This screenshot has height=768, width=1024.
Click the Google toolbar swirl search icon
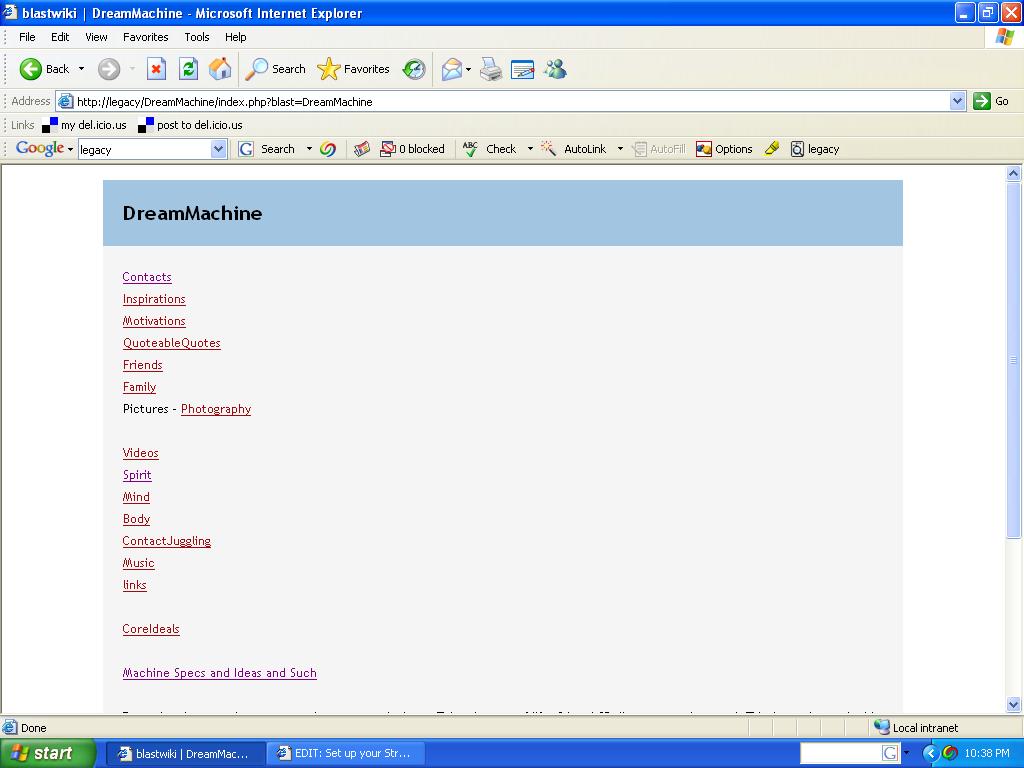tap(328, 149)
